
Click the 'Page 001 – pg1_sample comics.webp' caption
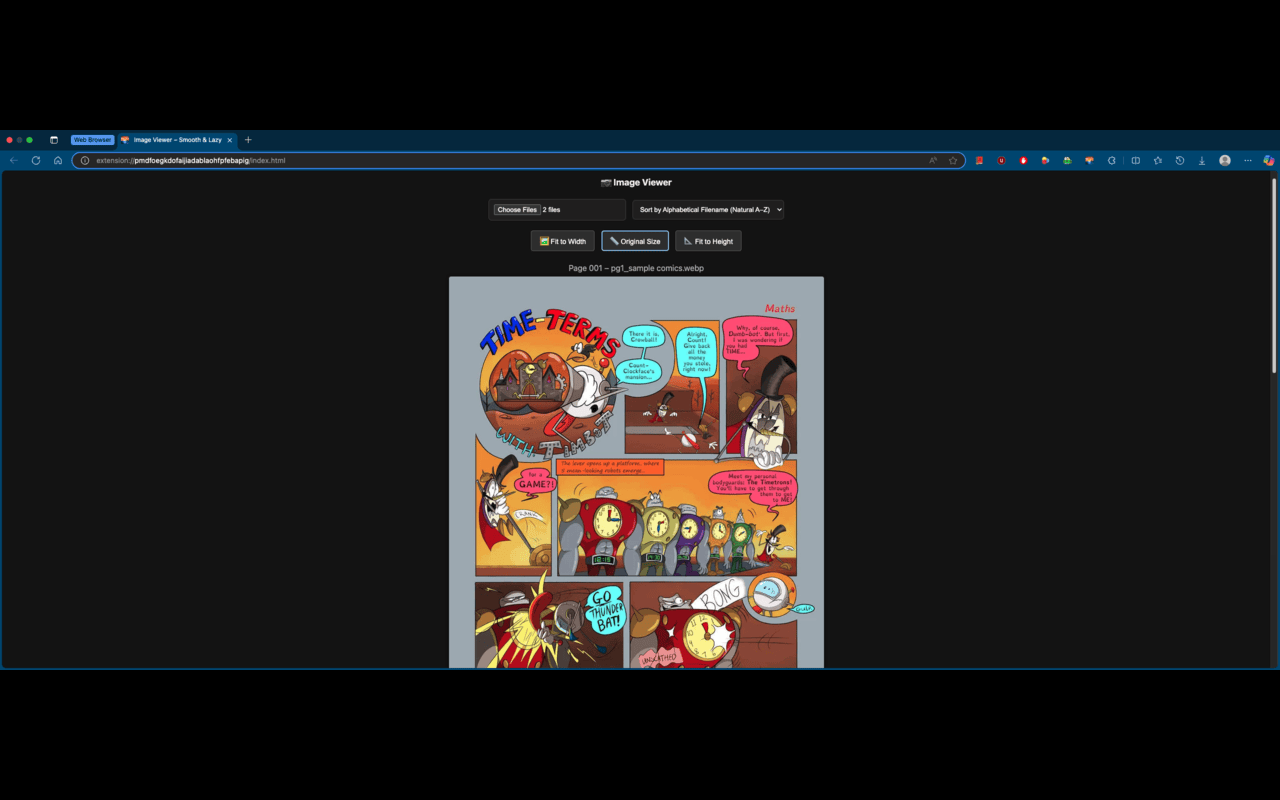636,268
